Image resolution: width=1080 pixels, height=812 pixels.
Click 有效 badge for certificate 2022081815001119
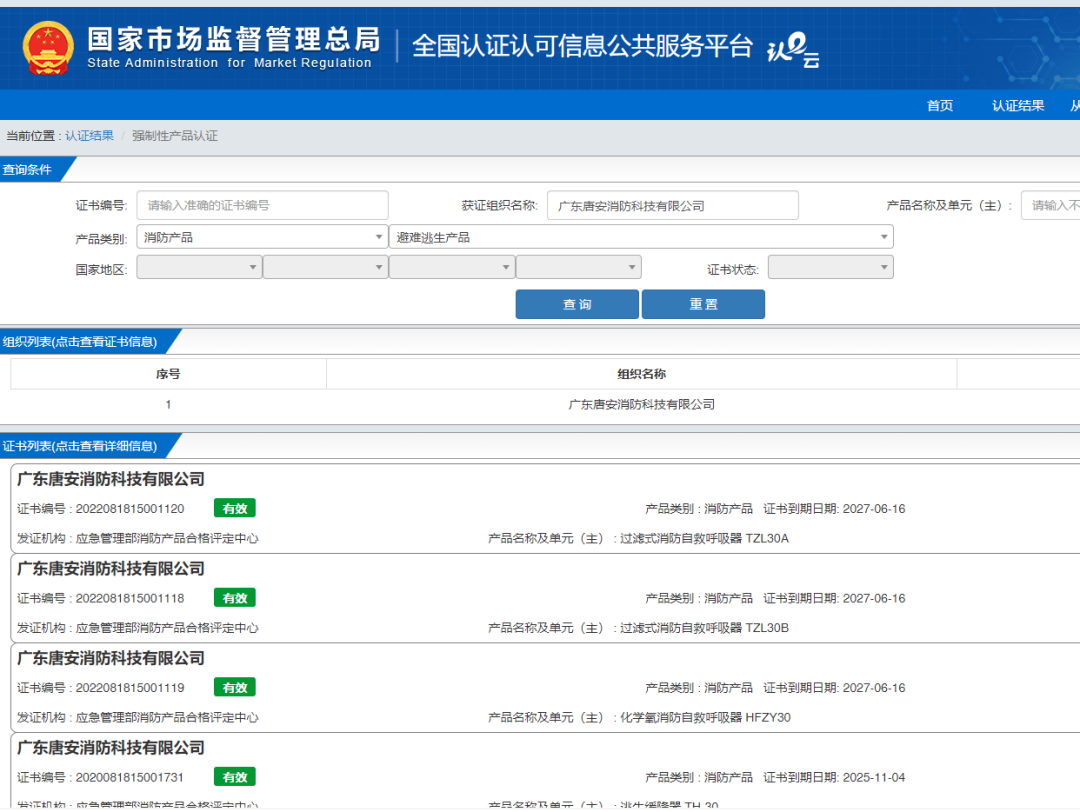click(235, 688)
